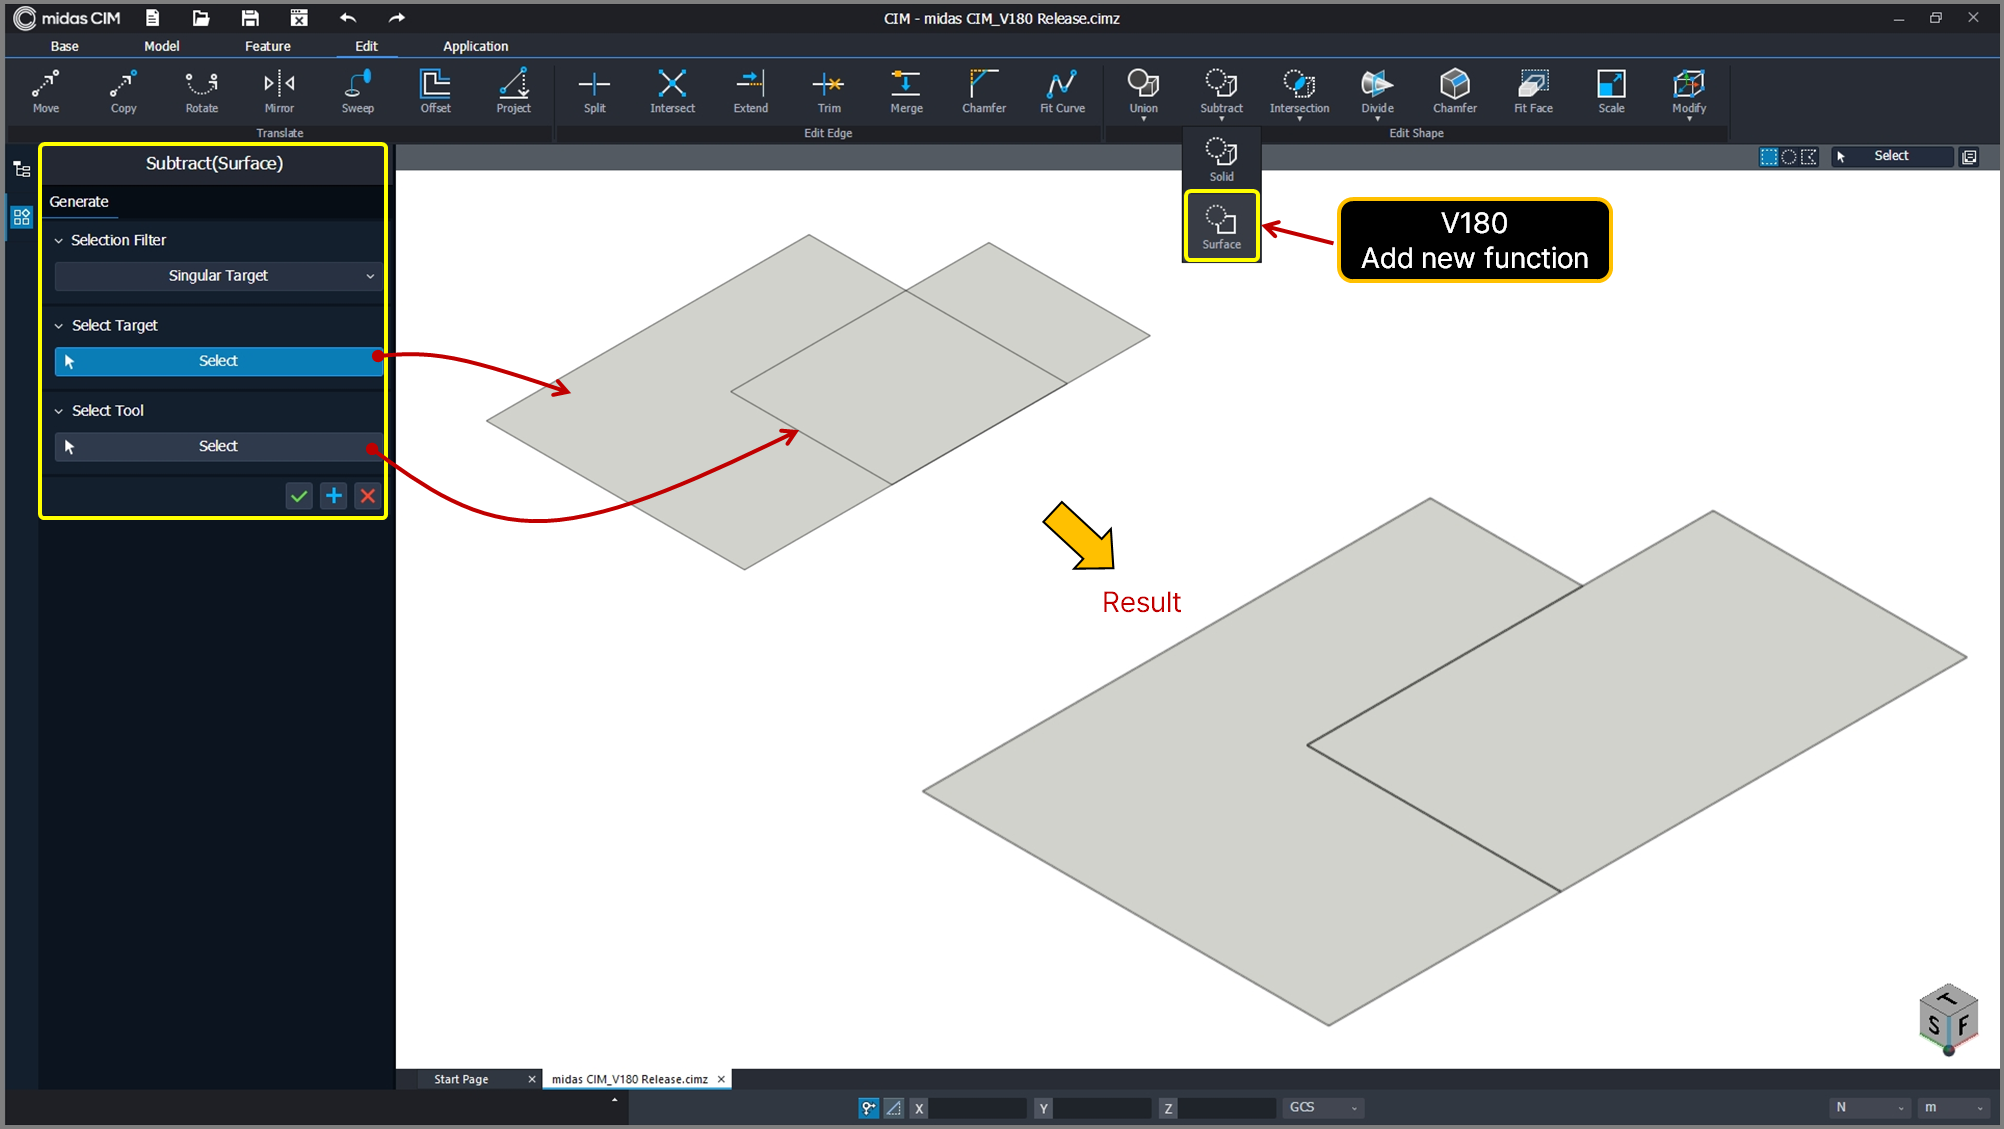Collapse the Select Tool section
Viewport: 2004px width, 1129px height.
point(59,411)
